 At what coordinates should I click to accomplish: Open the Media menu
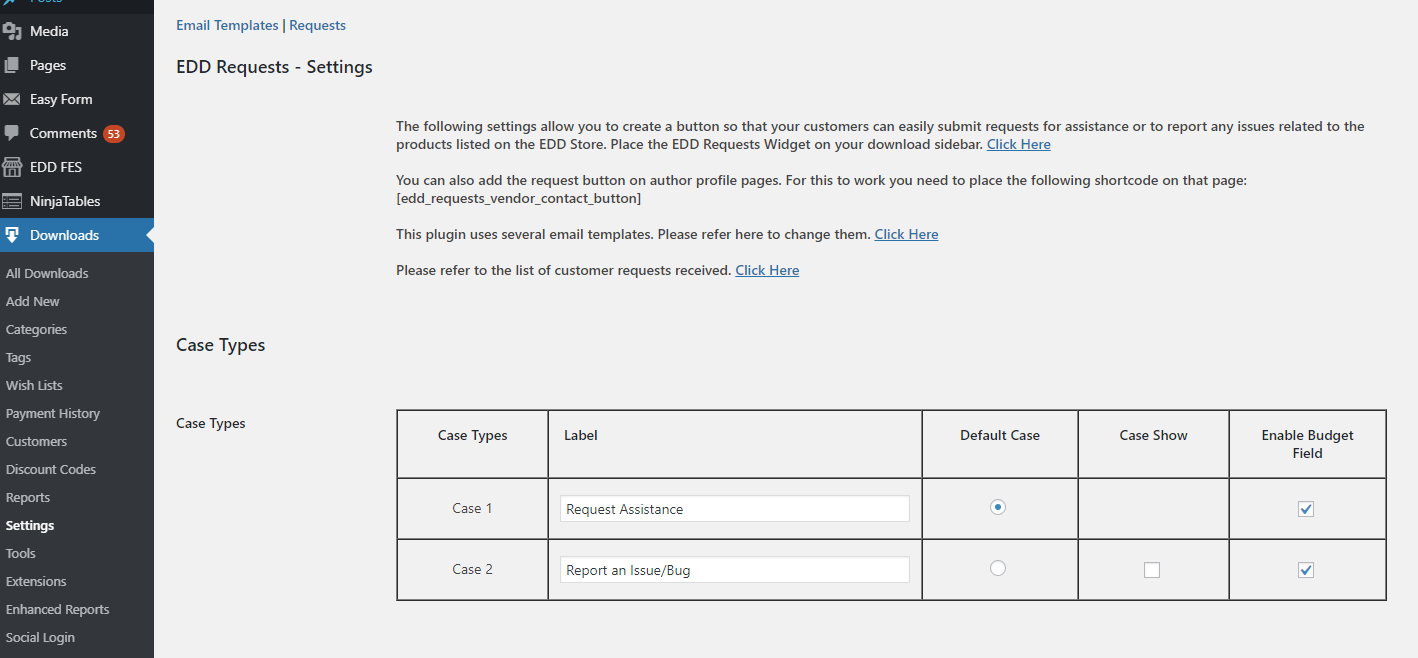pyautogui.click(x=77, y=31)
